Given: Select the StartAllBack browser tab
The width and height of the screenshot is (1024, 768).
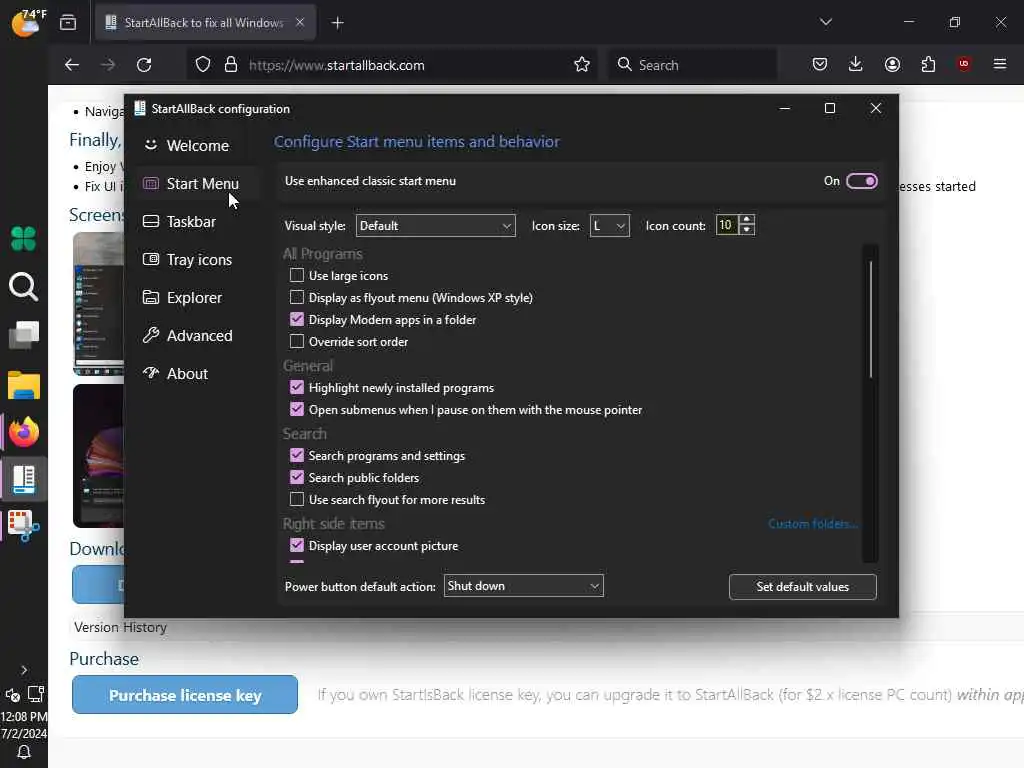Looking at the screenshot, I should pyautogui.click(x=205, y=22).
